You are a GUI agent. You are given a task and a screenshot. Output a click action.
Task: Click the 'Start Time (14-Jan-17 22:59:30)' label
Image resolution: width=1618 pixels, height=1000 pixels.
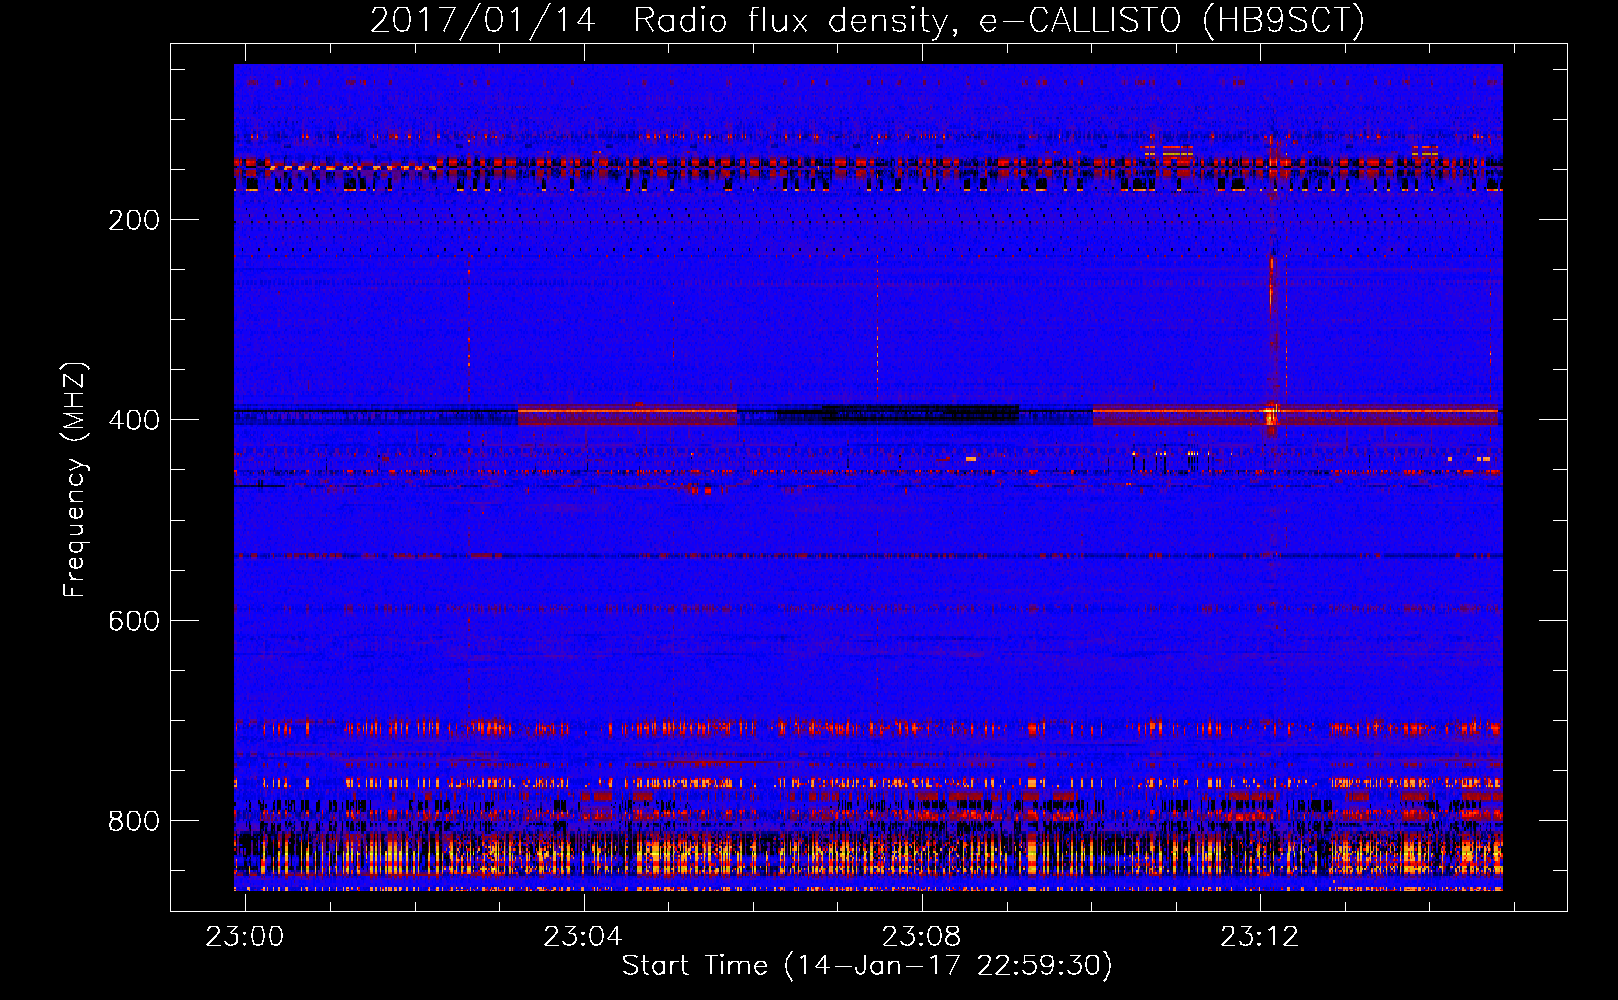point(867,966)
